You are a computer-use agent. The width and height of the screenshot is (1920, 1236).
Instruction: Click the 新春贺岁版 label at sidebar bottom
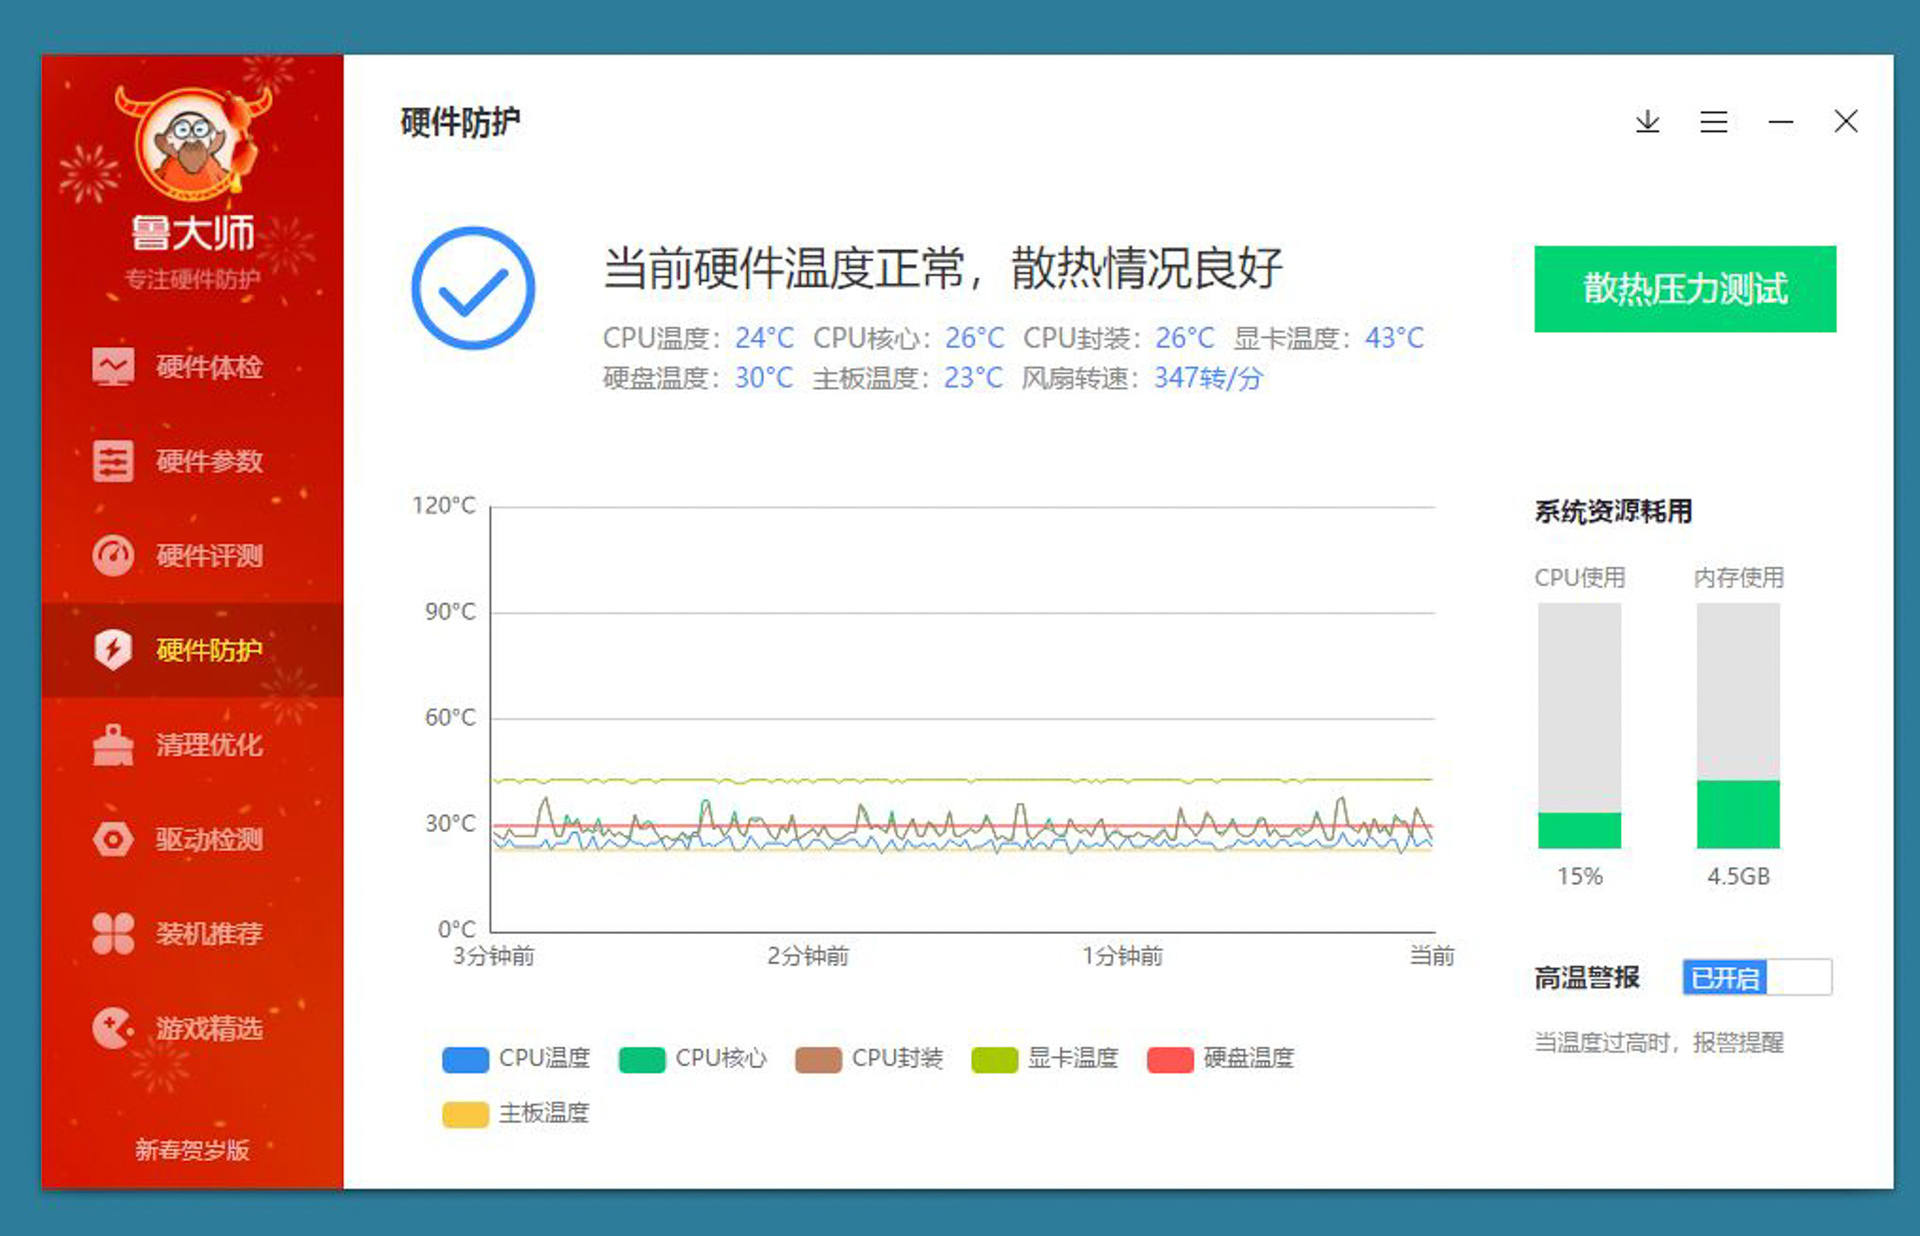point(192,1150)
